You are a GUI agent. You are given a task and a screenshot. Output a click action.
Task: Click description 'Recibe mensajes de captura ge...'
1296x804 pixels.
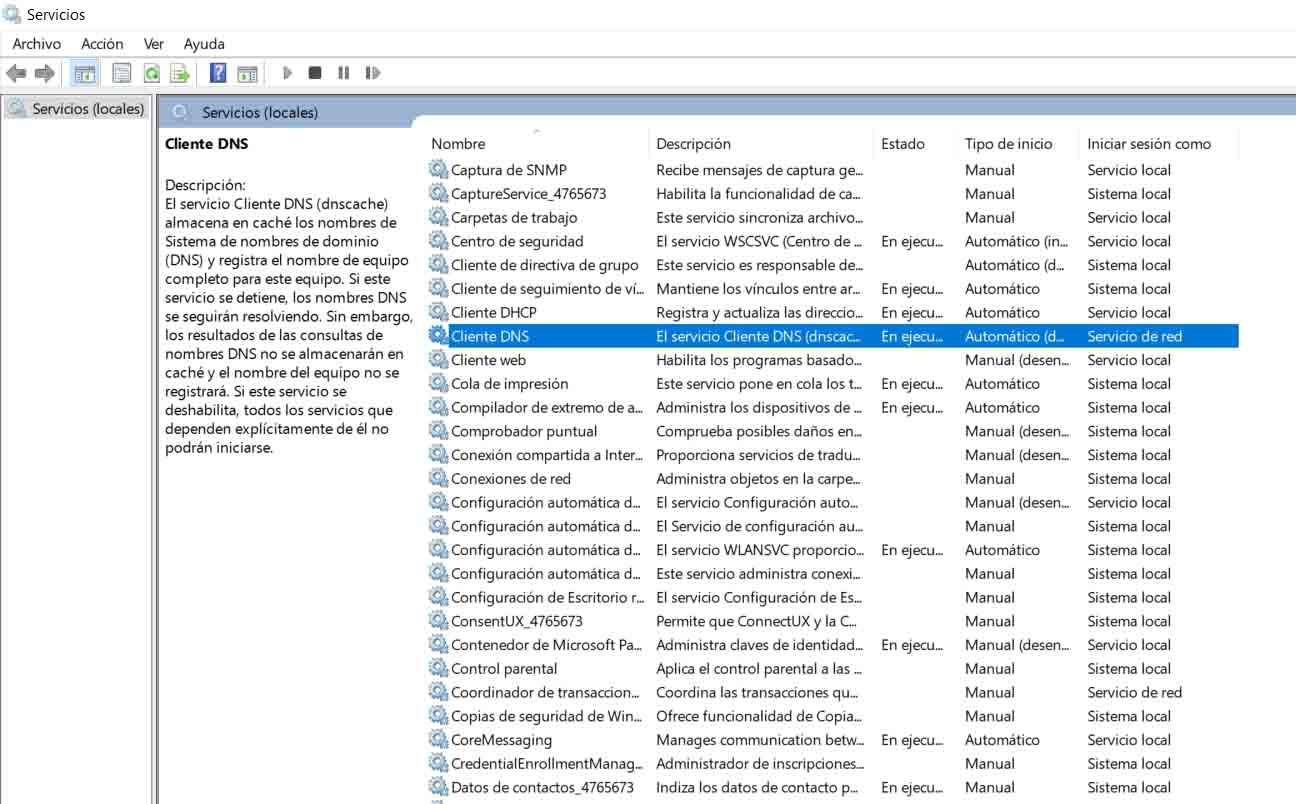[x=759, y=170]
